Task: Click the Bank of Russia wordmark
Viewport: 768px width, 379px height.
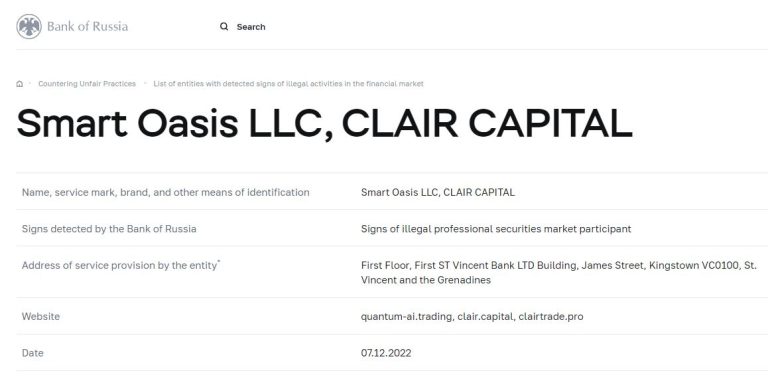Action: 87,26
